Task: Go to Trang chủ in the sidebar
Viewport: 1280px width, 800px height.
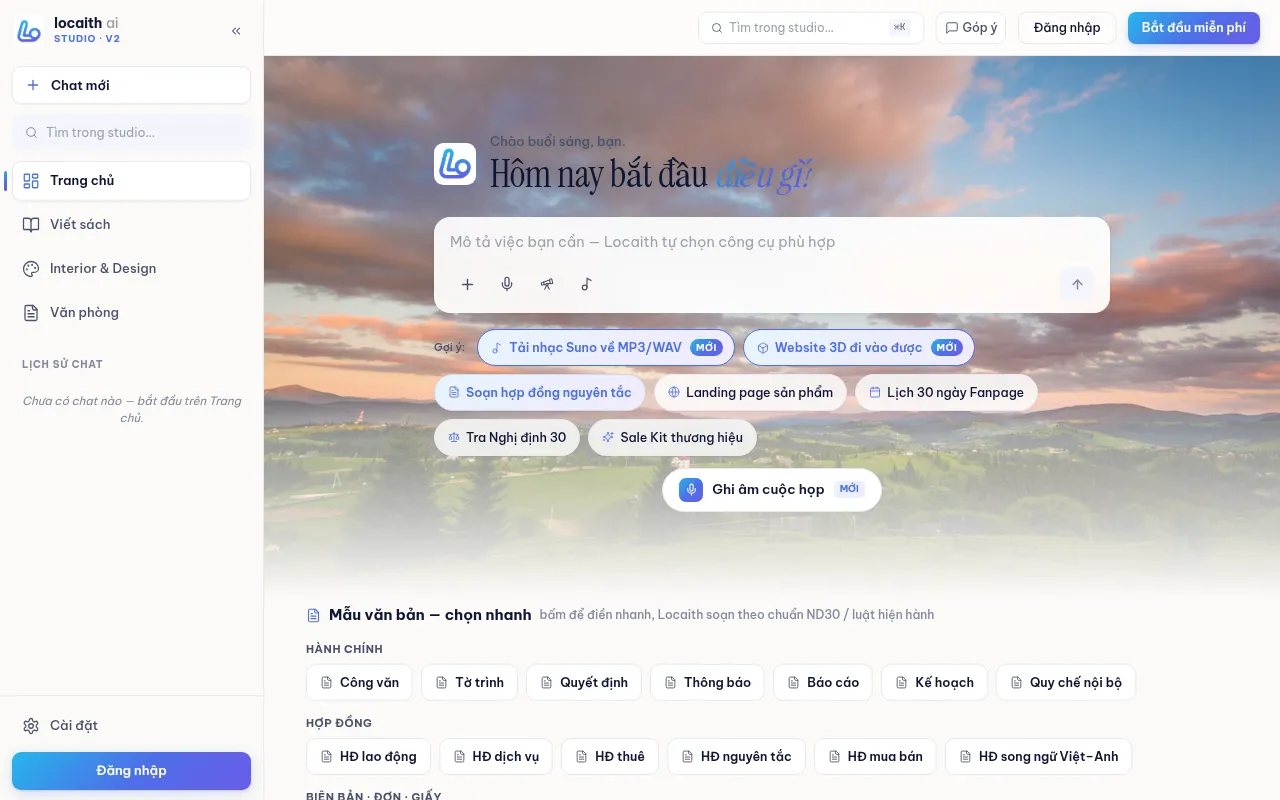Action: pos(131,181)
